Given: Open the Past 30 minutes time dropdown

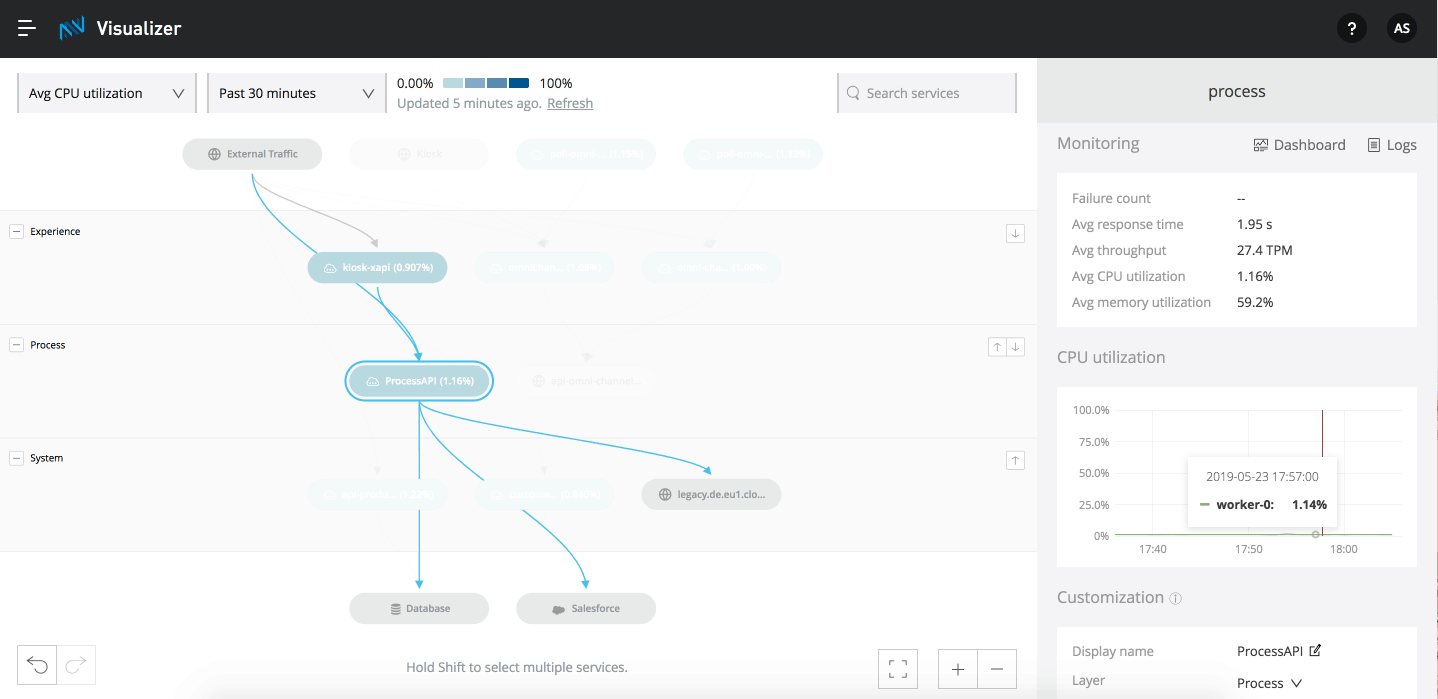Looking at the screenshot, I should pos(295,92).
